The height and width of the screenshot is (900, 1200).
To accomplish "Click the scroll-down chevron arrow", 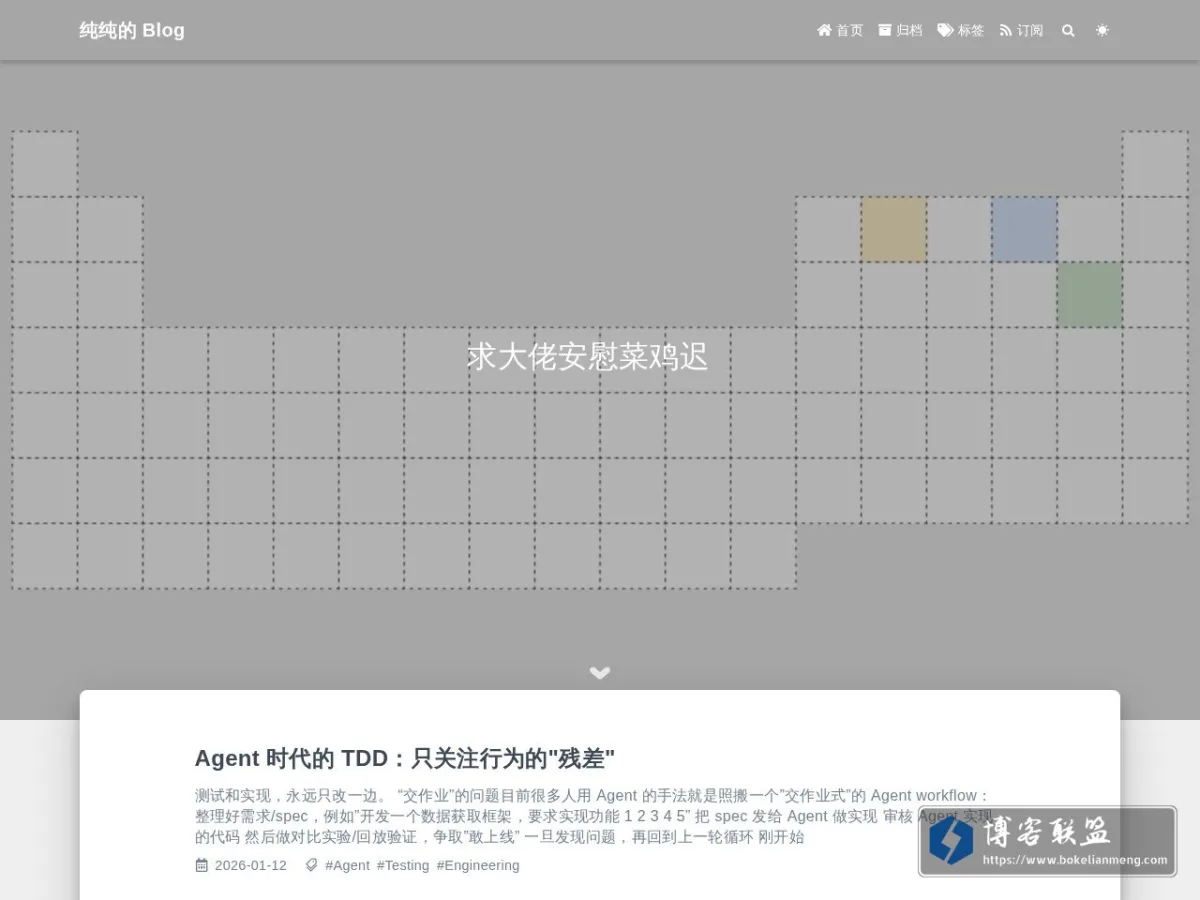I will tap(600, 673).
